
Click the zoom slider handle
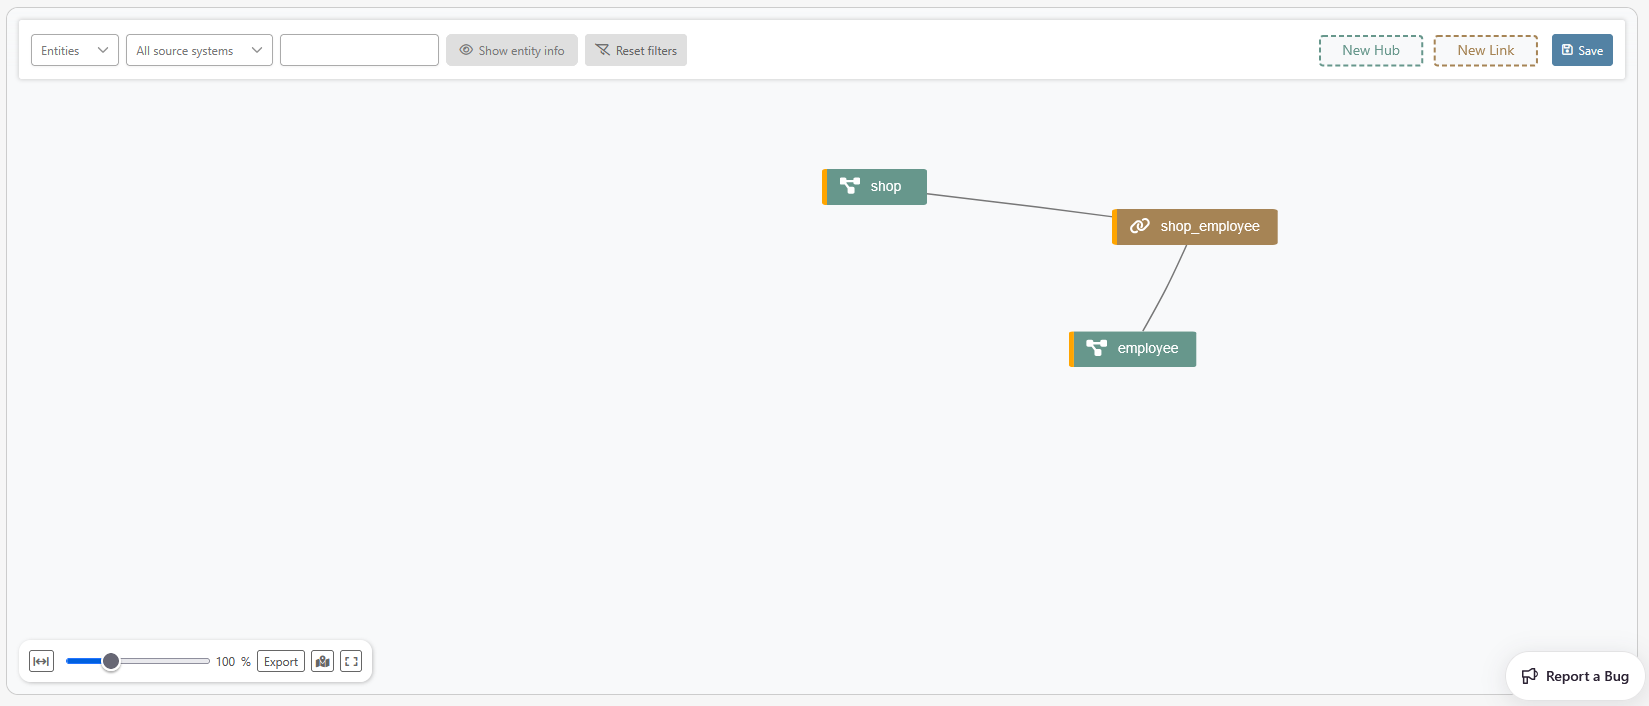pyautogui.click(x=111, y=661)
